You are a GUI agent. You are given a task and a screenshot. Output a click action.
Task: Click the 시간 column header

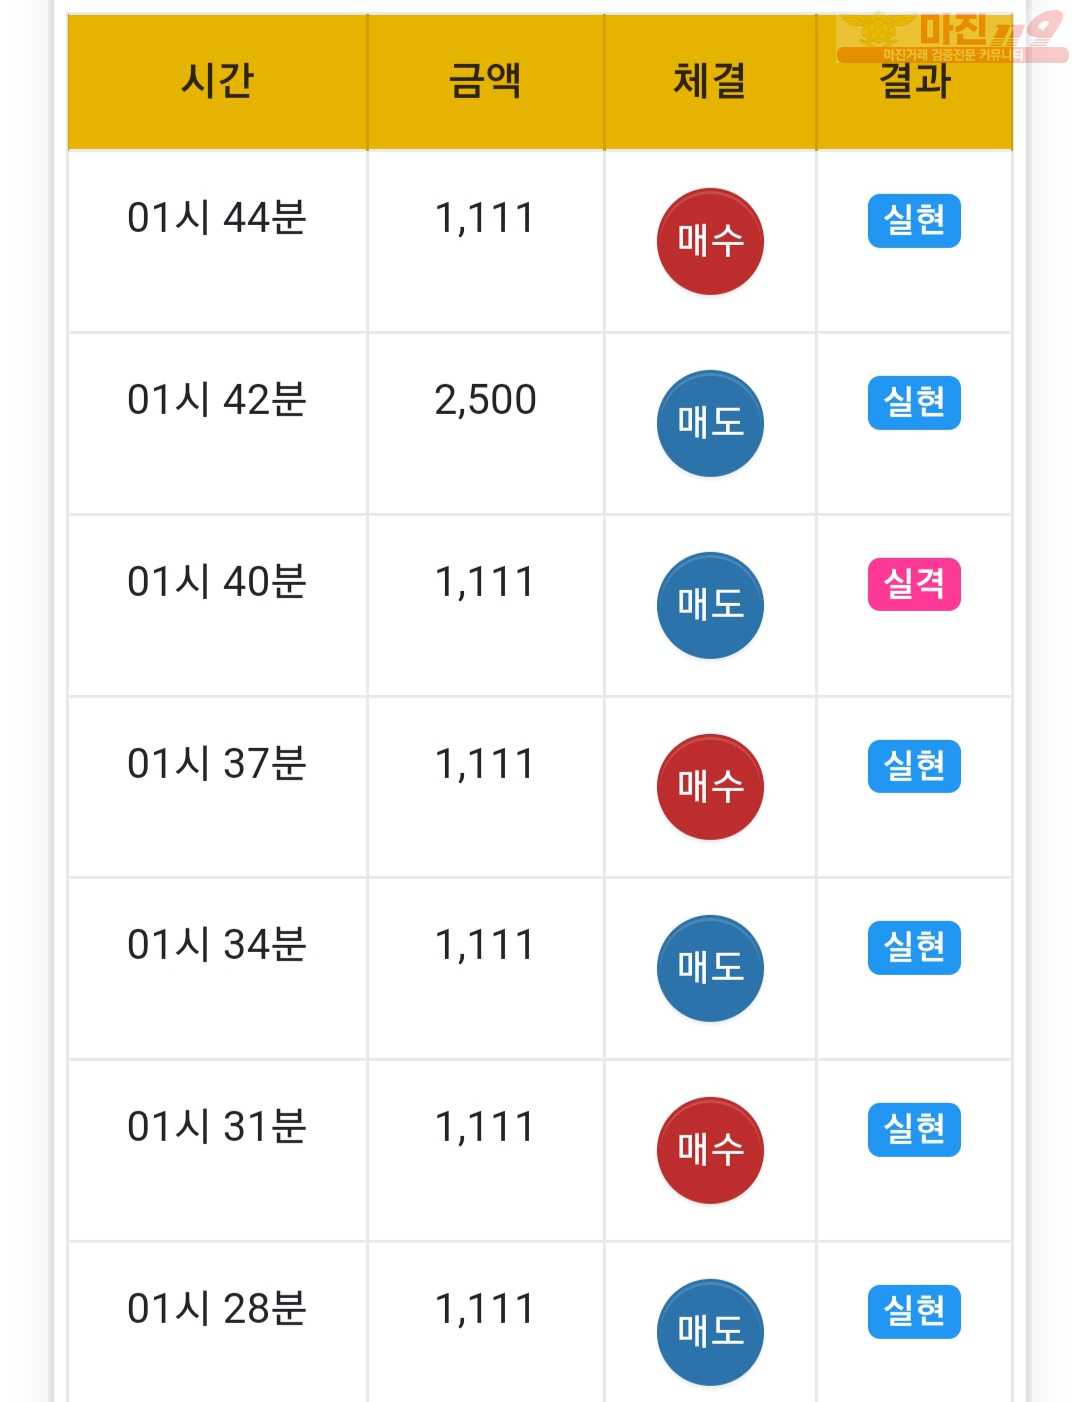[217, 81]
